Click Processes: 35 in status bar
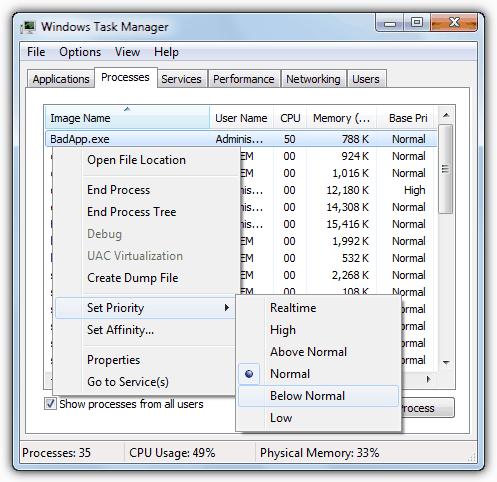This screenshot has width=497, height=482. click(56, 453)
